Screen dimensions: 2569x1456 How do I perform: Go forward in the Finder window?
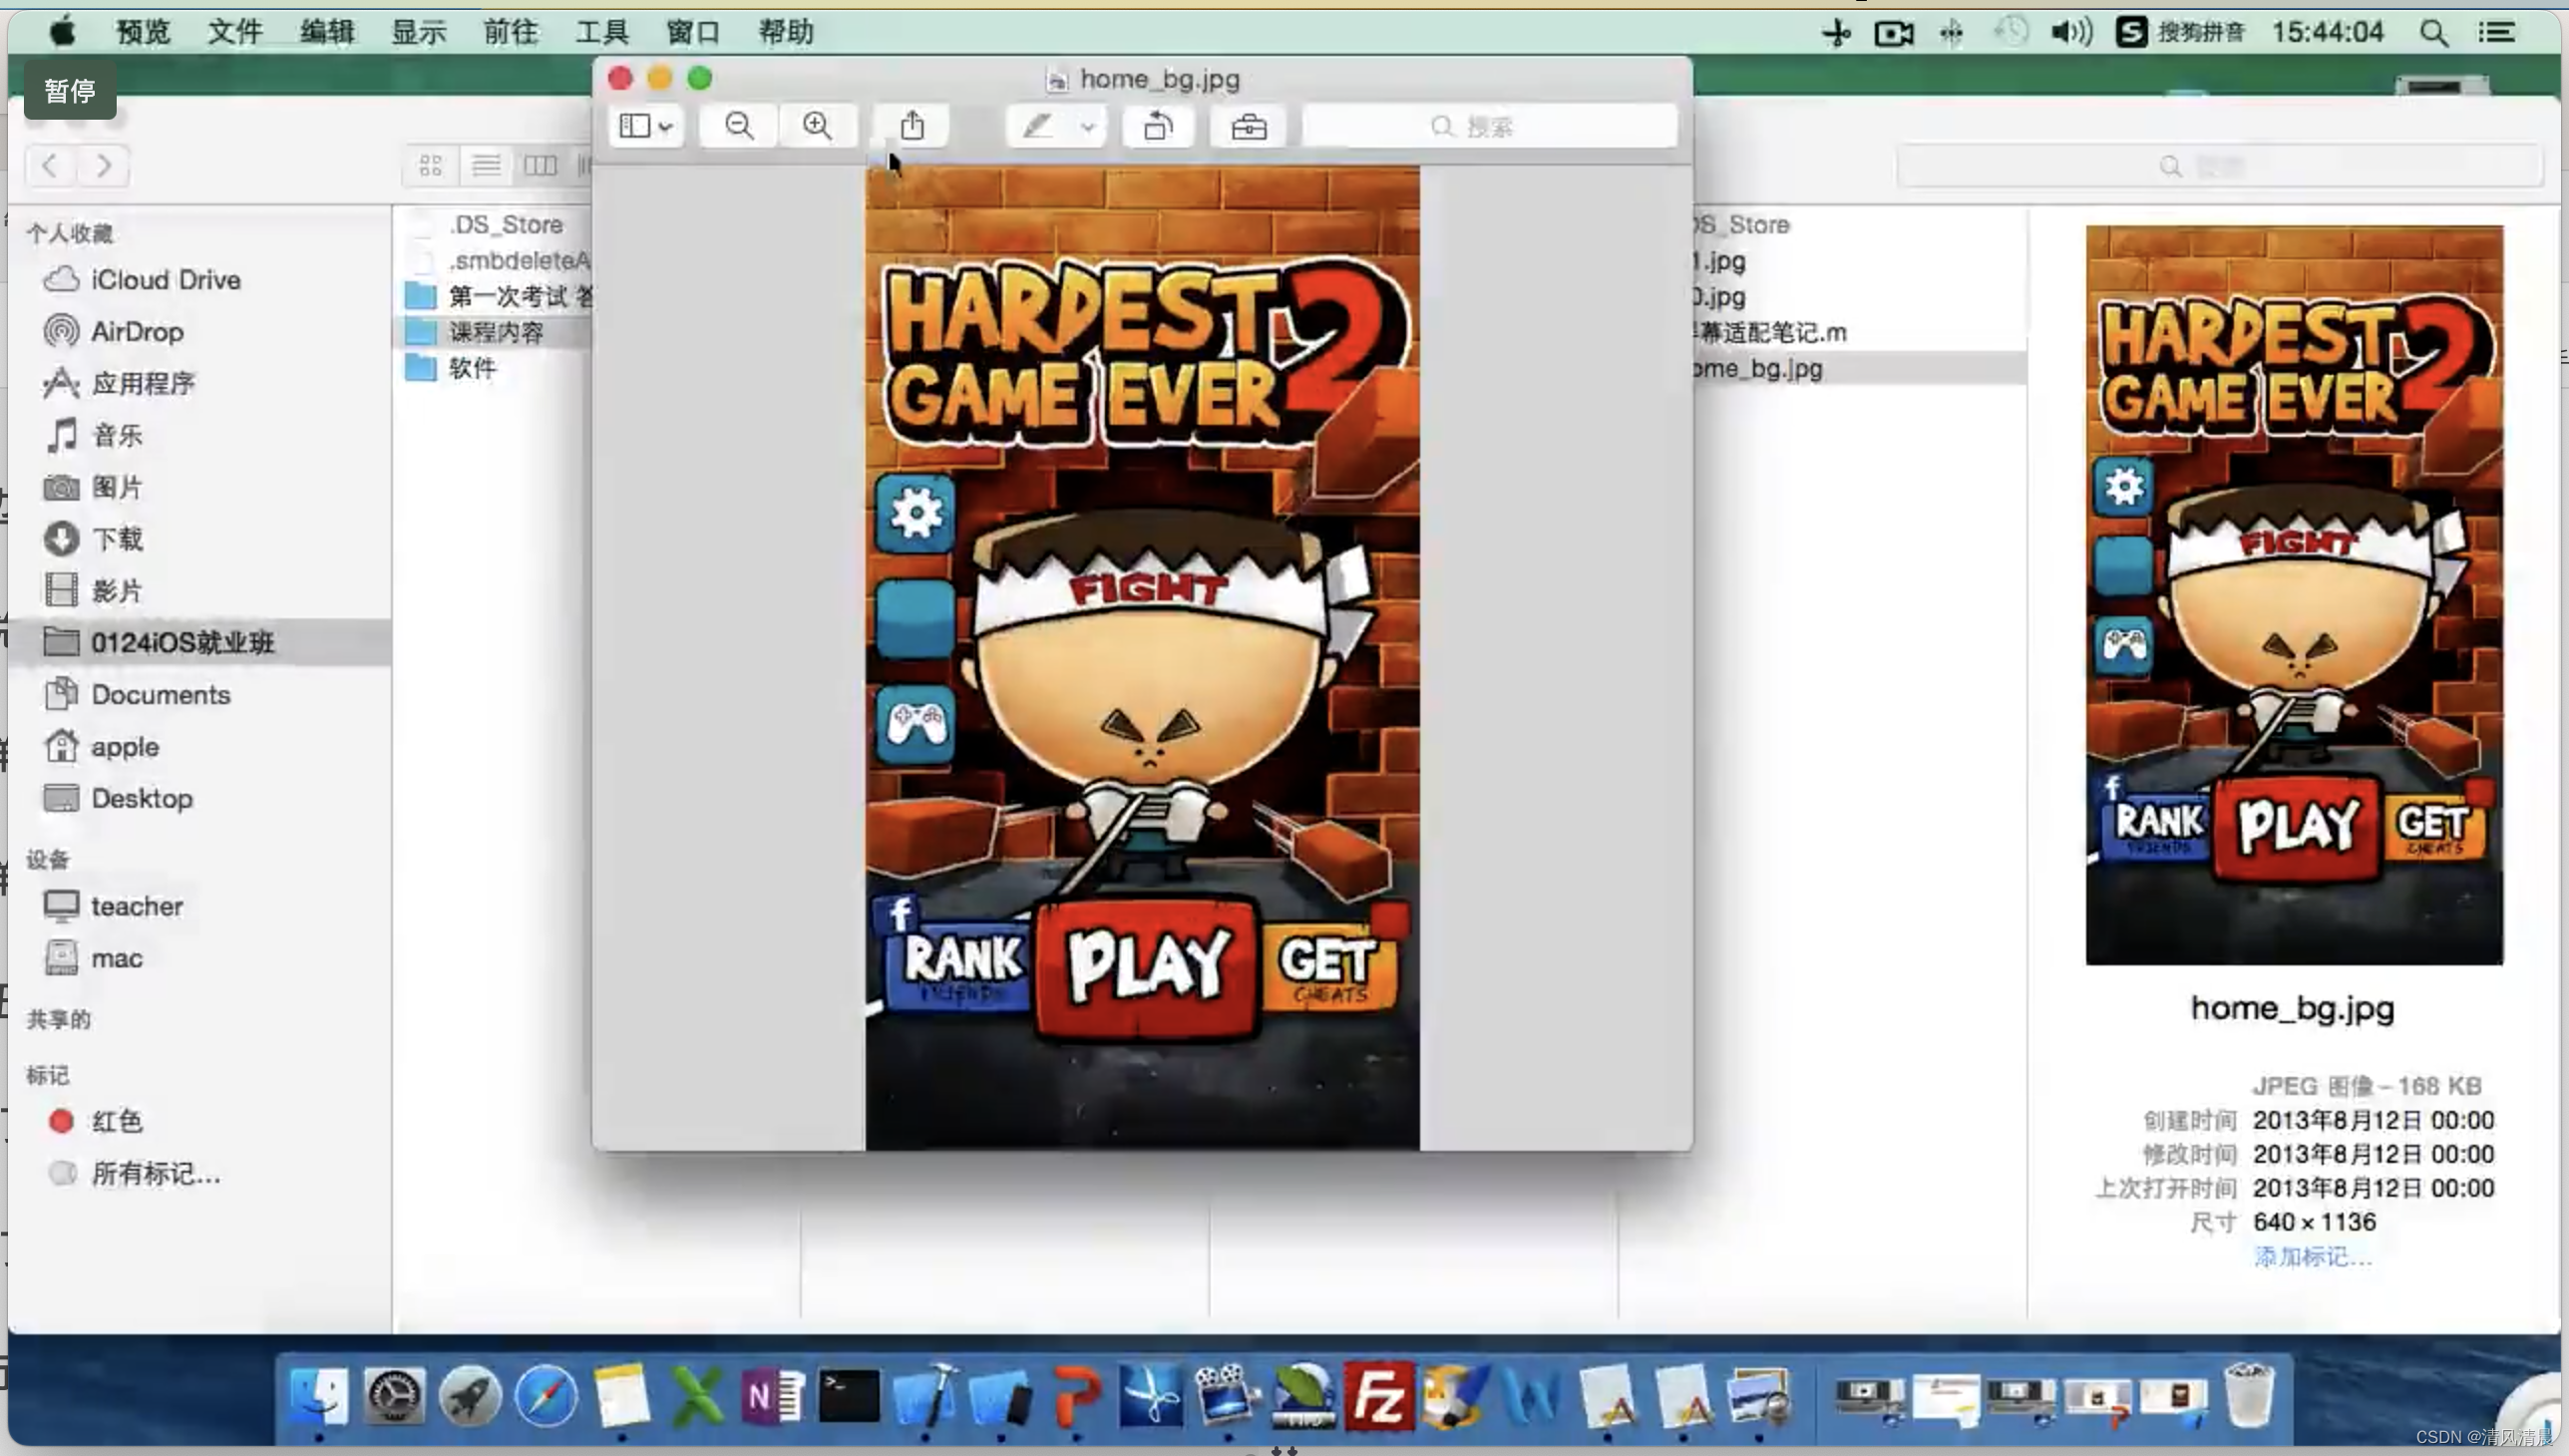coord(103,165)
